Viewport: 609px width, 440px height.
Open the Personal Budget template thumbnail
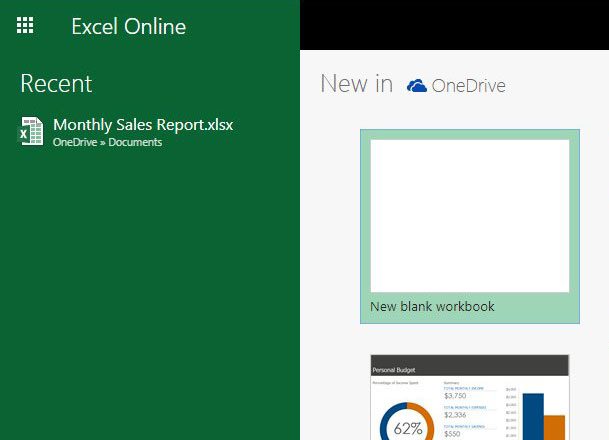click(x=470, y=397)
